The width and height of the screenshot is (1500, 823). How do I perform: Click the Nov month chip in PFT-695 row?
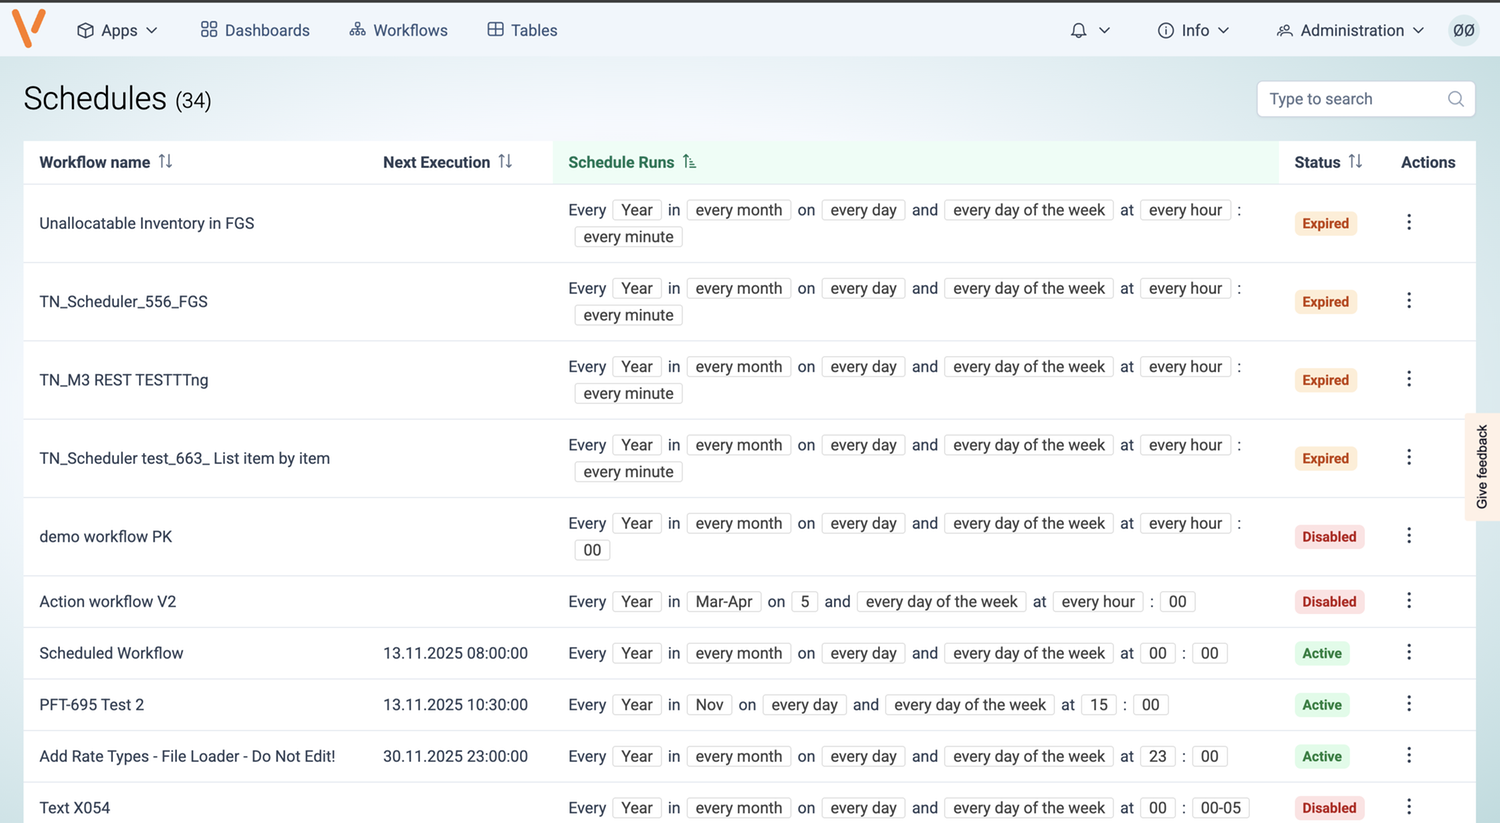pyautogui.click(x=709, y=704)
